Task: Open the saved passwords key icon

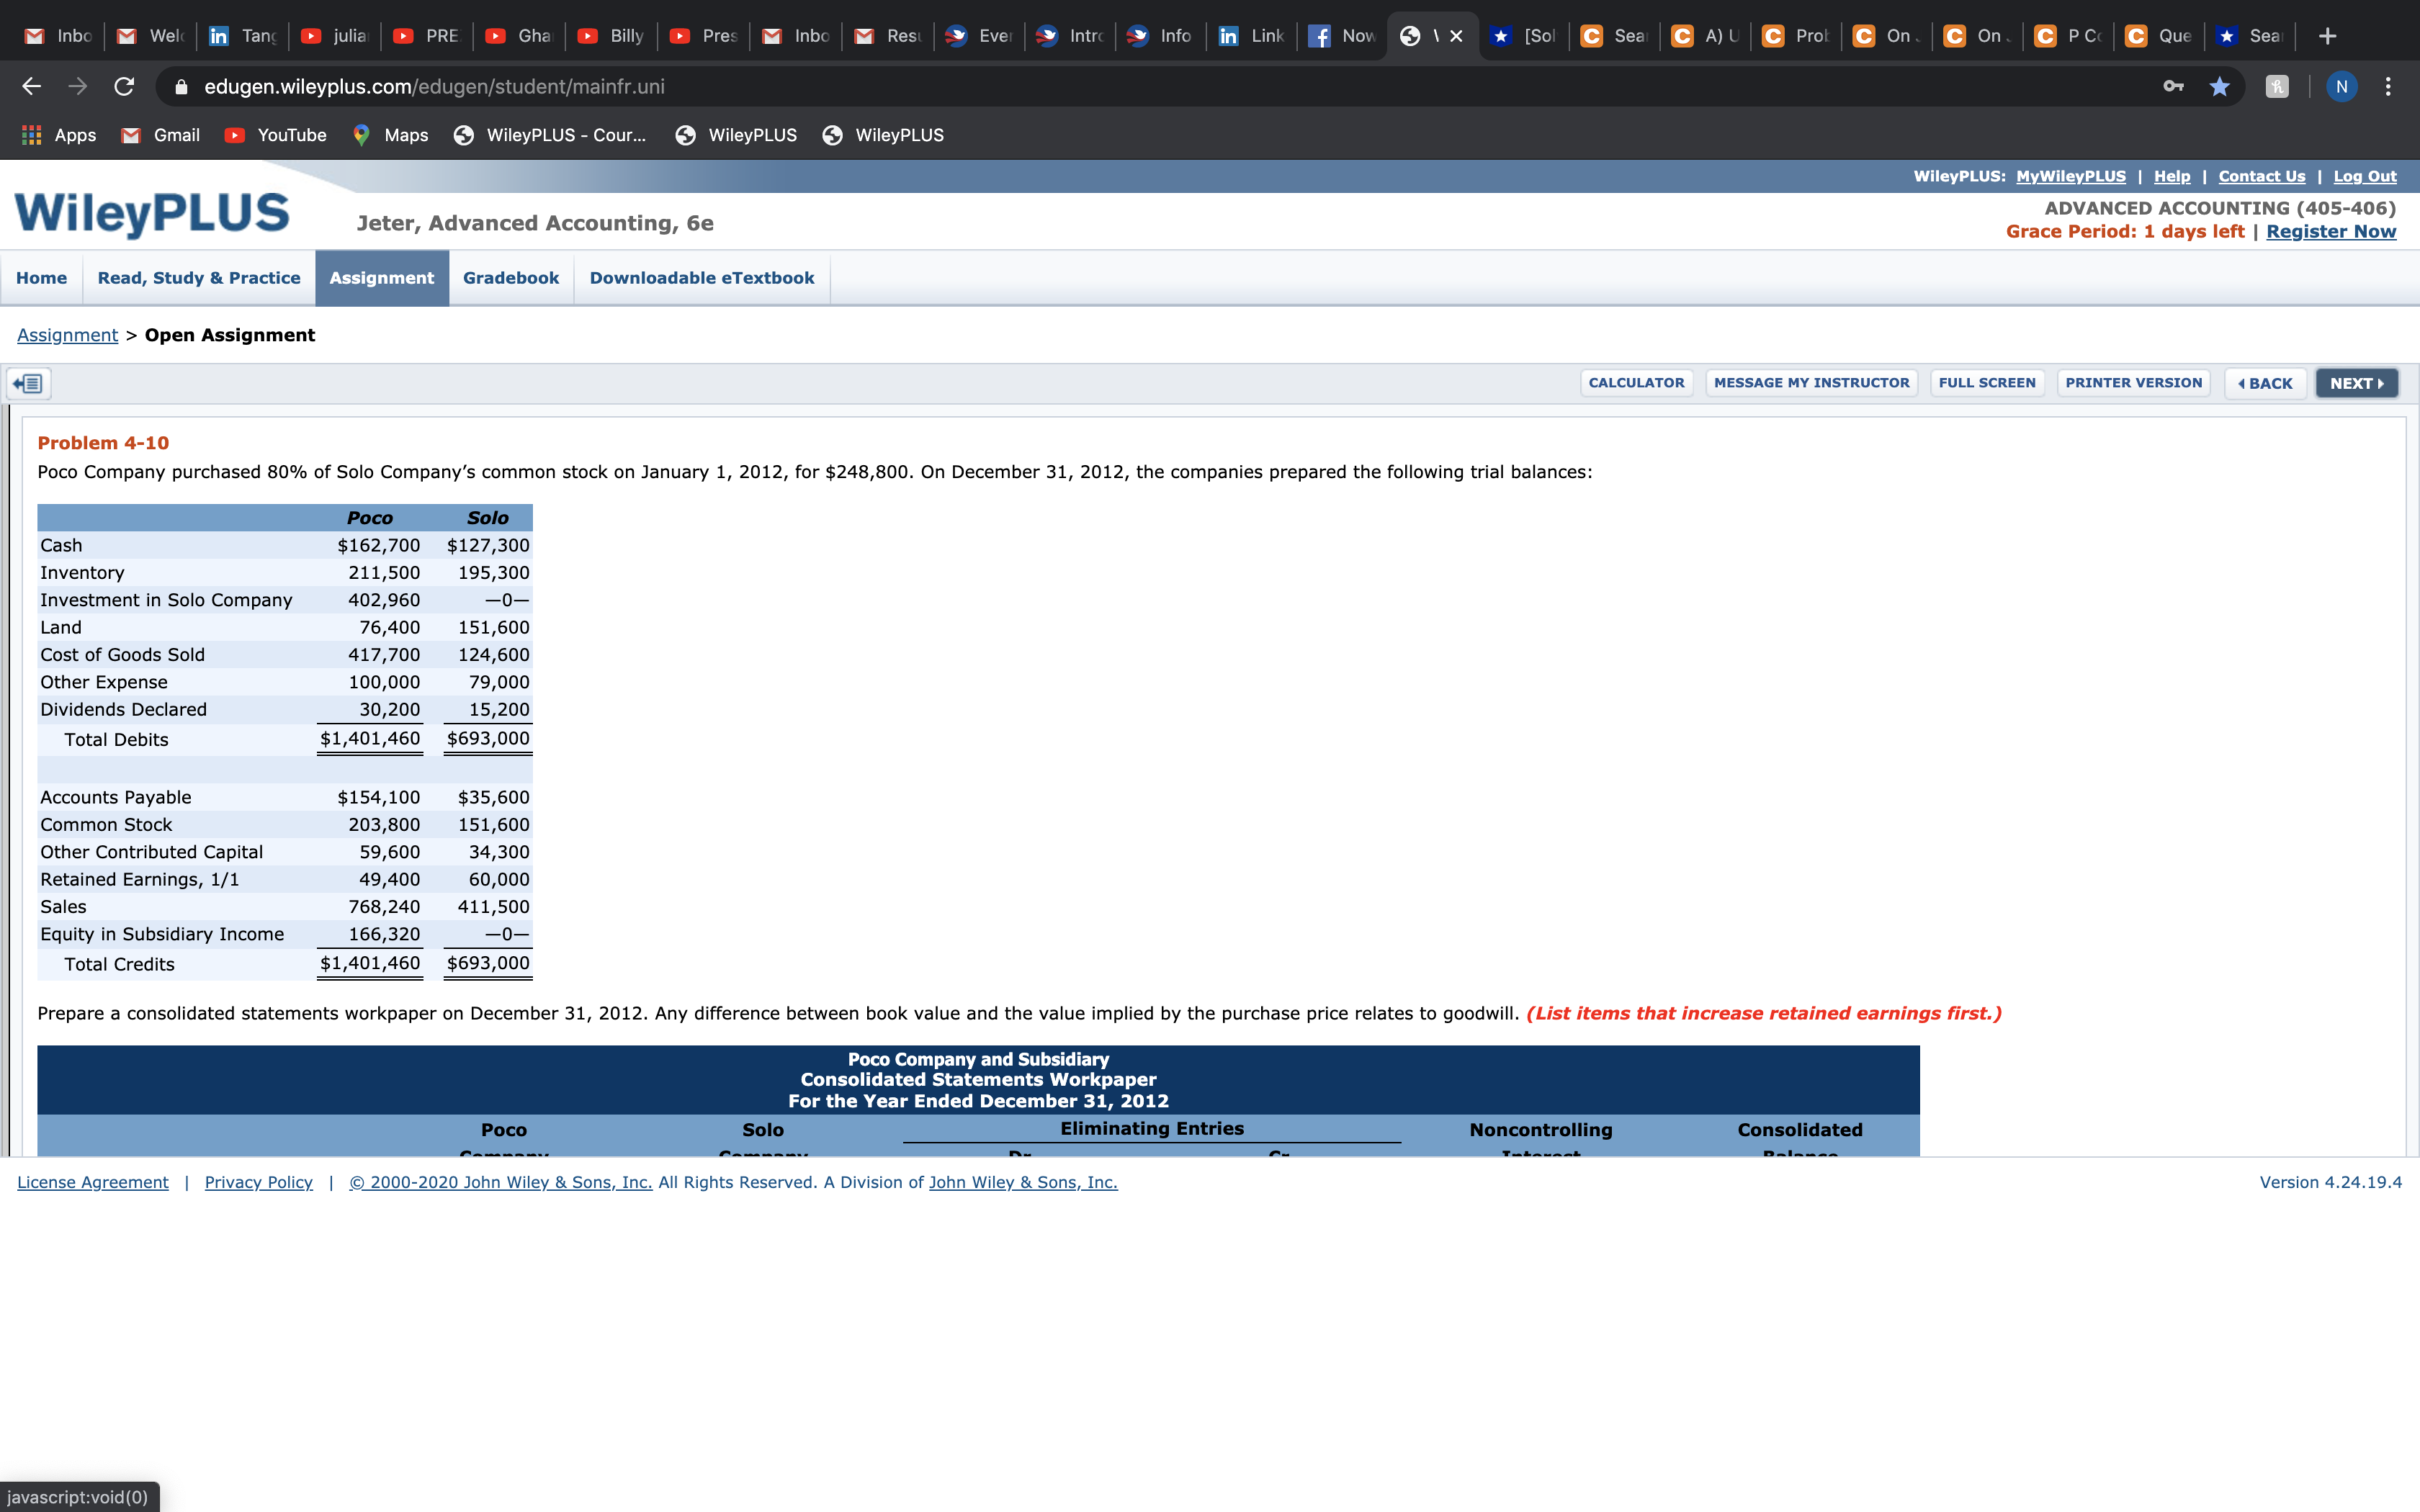Action: tap(2172, 87)
